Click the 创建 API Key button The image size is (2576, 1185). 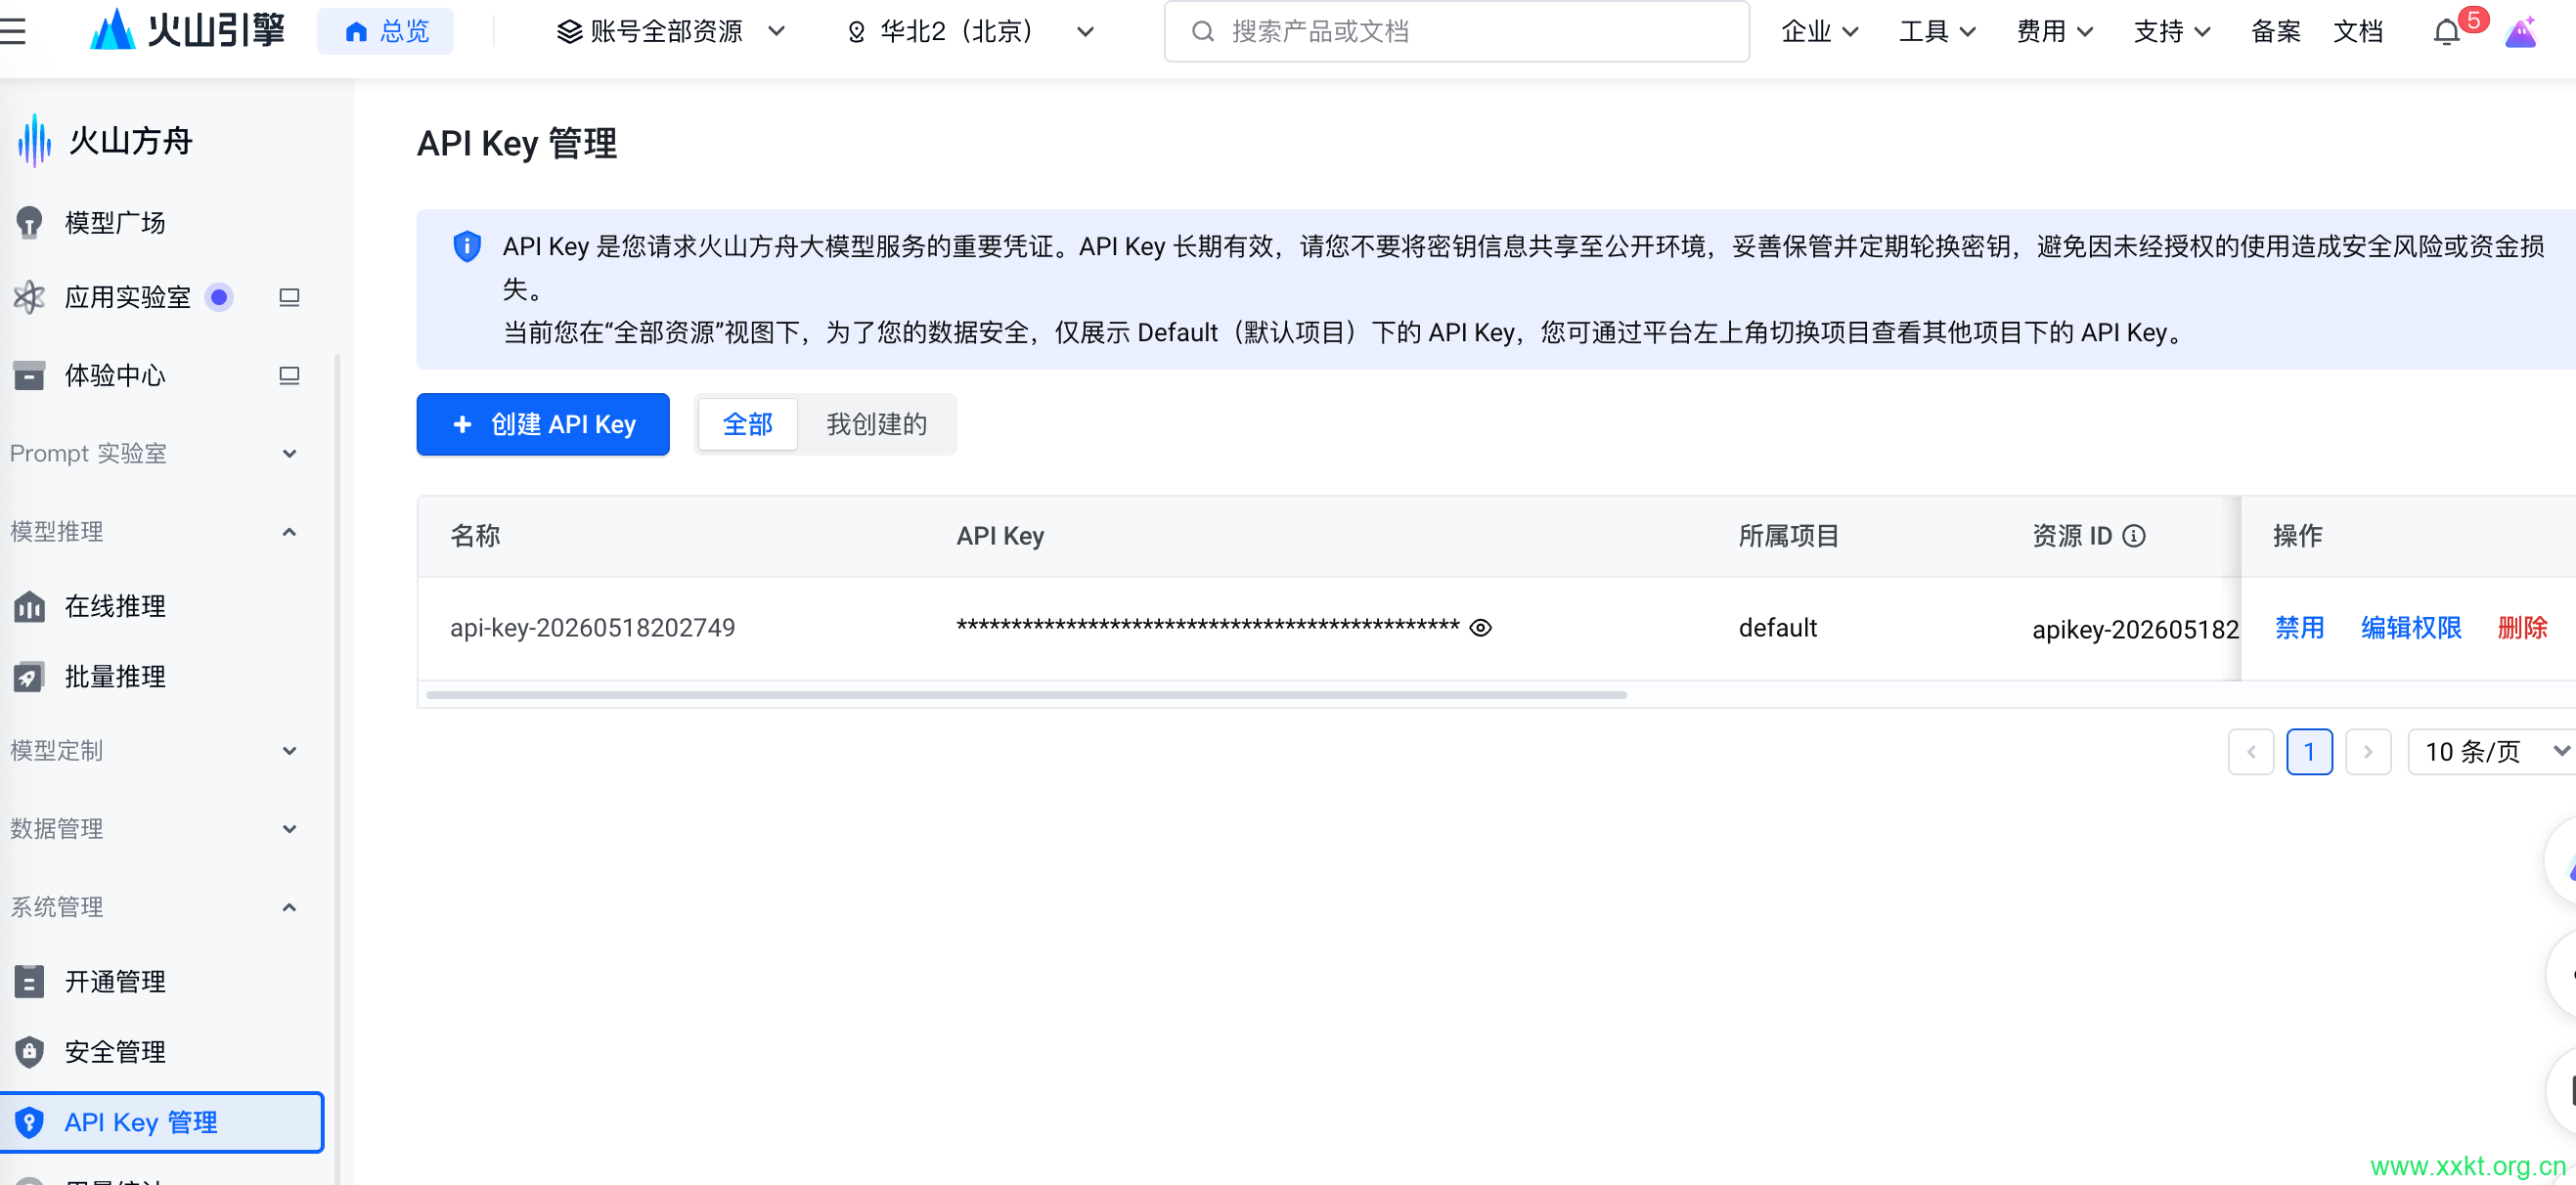click(x=543, y=424)
